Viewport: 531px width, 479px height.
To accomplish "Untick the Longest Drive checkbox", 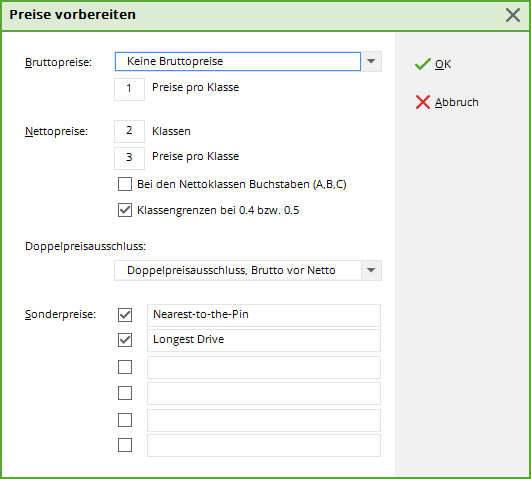I will (x=125, y=340).
